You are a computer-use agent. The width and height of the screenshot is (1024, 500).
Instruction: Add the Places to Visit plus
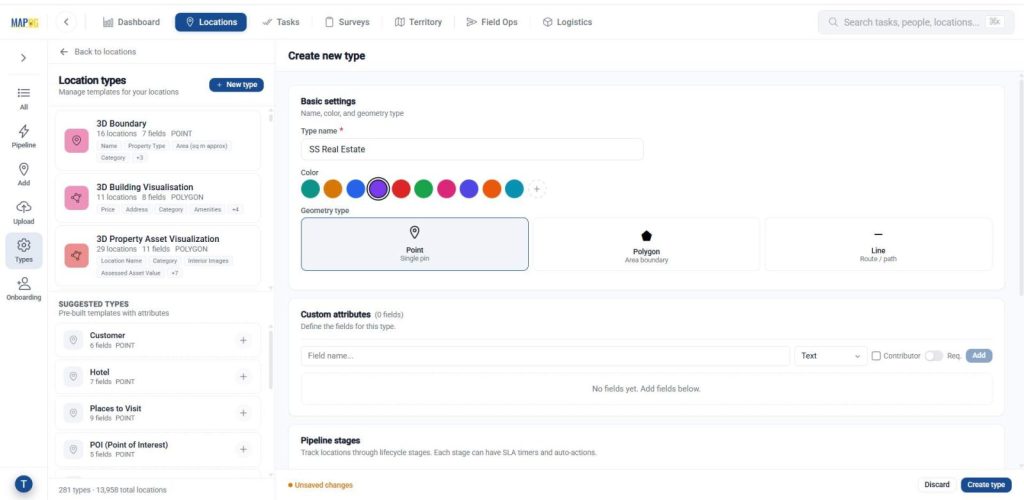click(243, 413)
